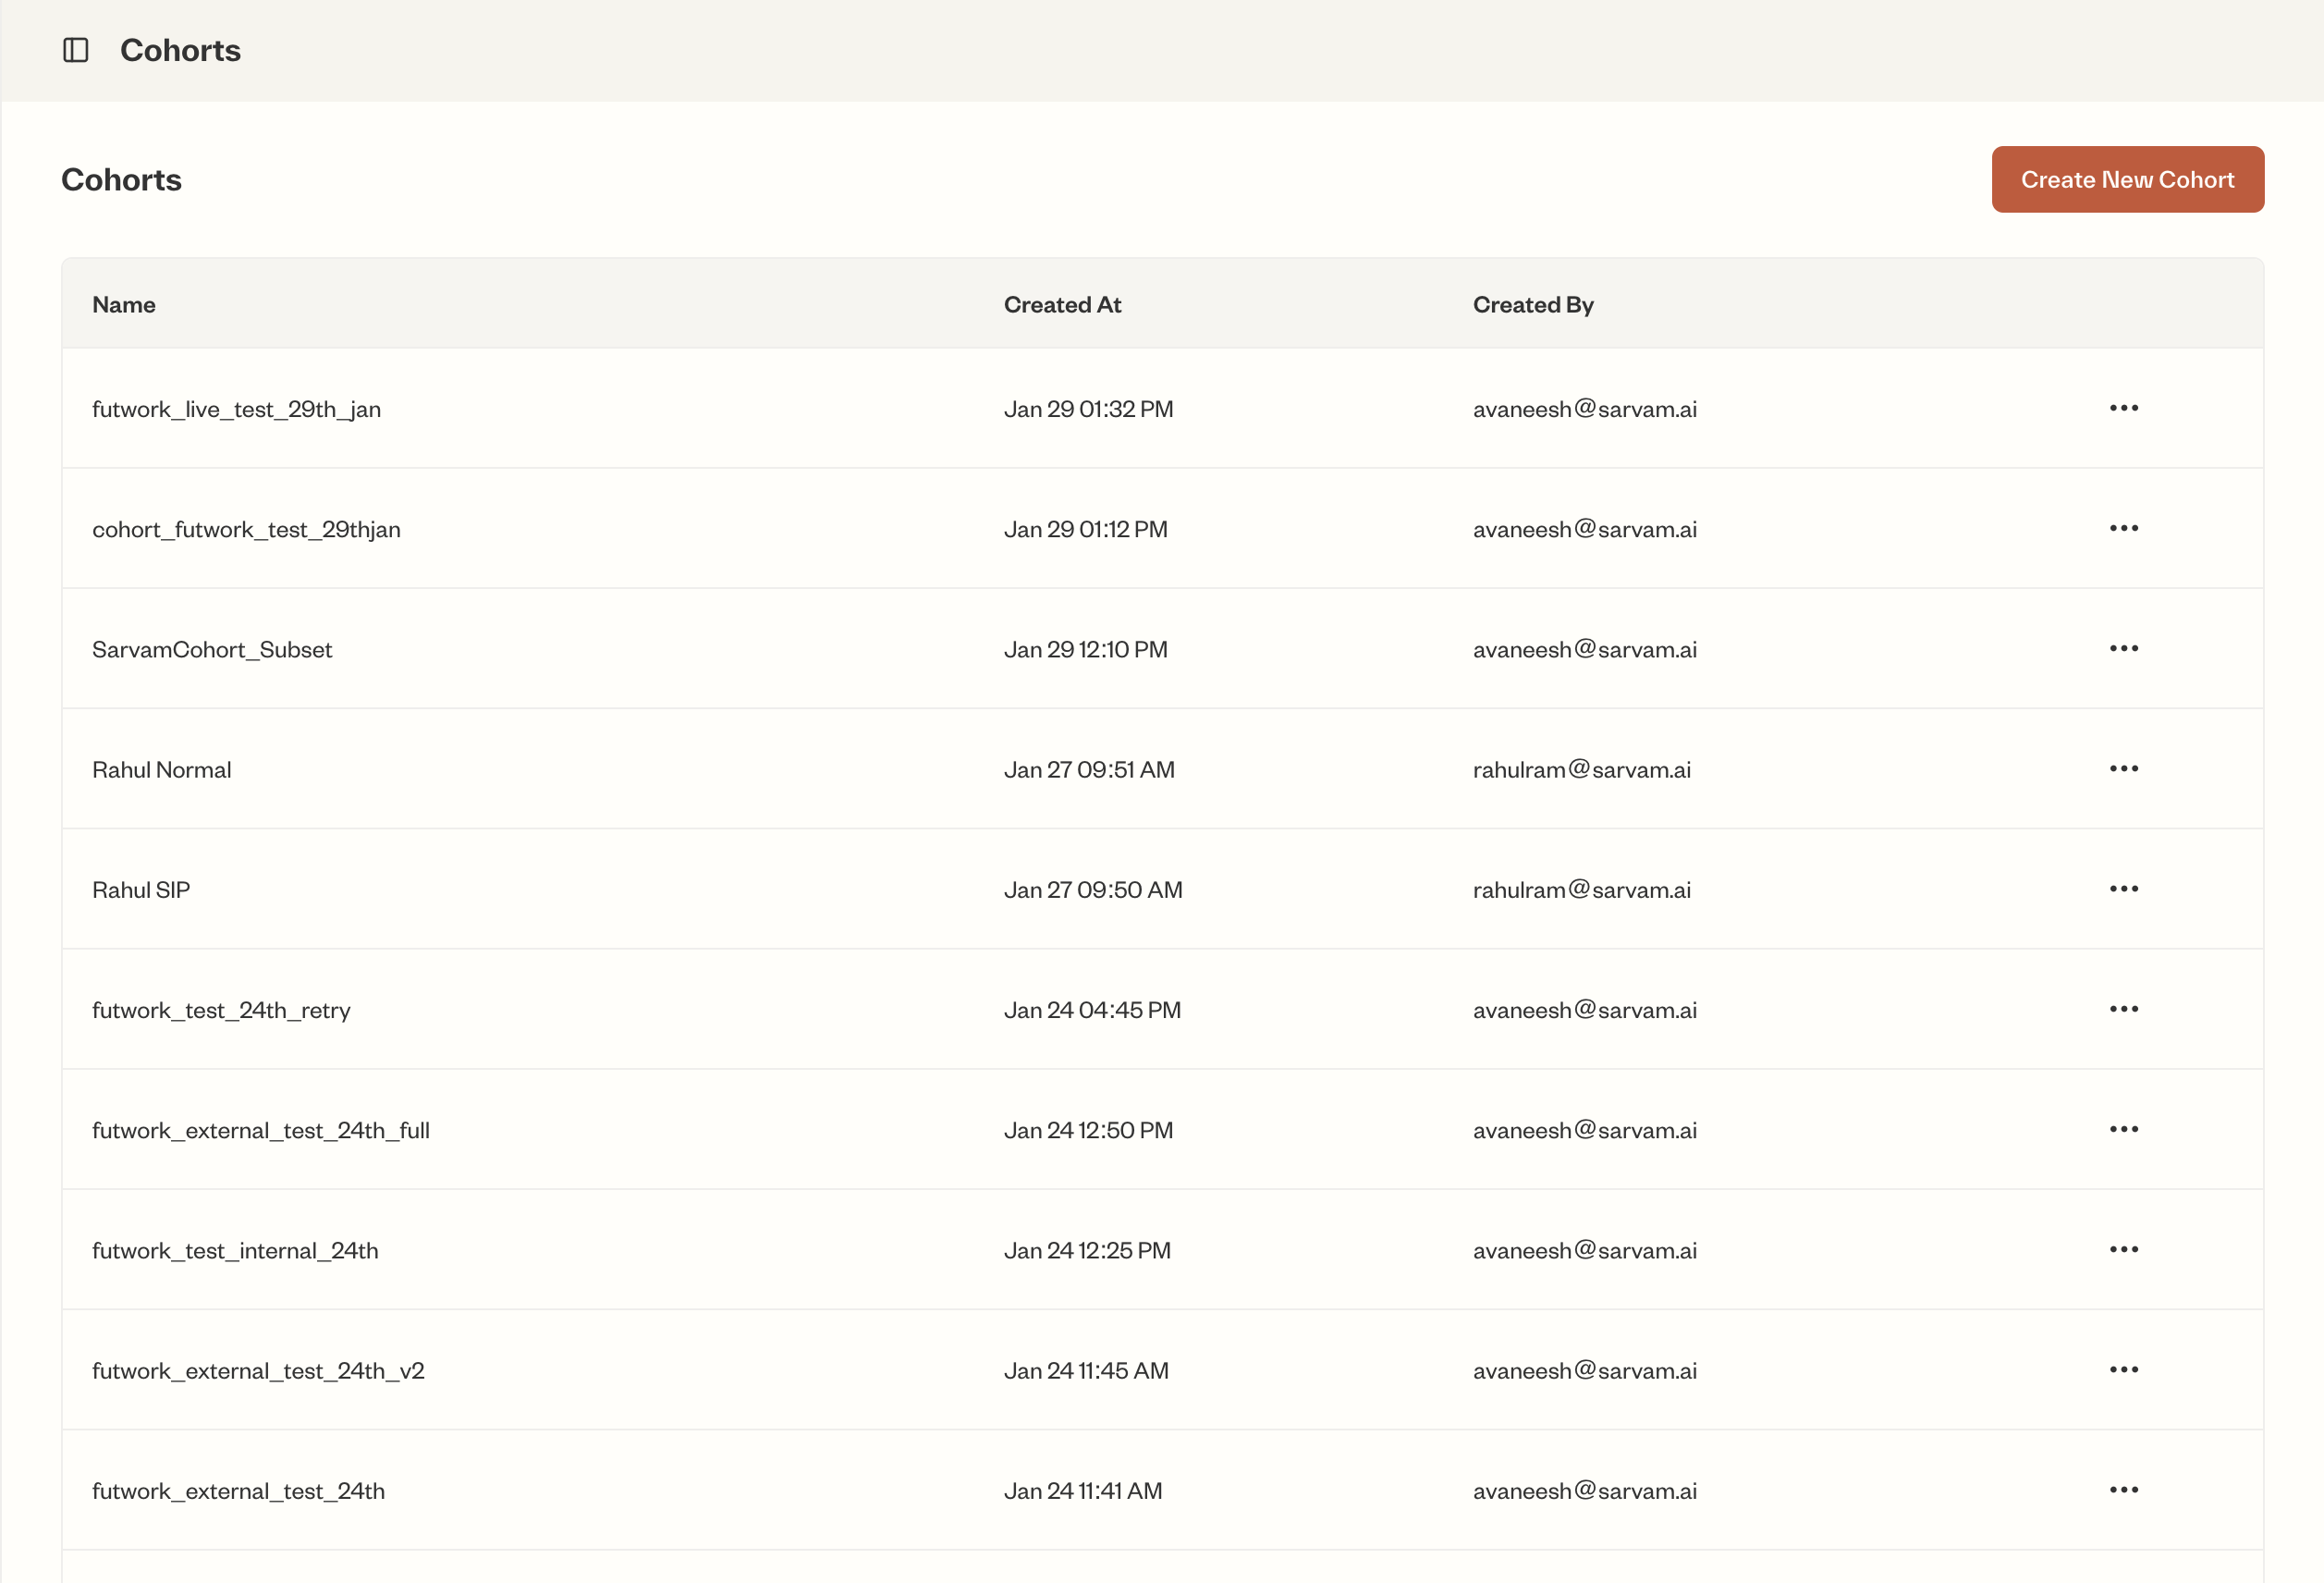Click Create New Cohort button
This screenshot has width=2324, height=1583.
(x=2127, y=179)
